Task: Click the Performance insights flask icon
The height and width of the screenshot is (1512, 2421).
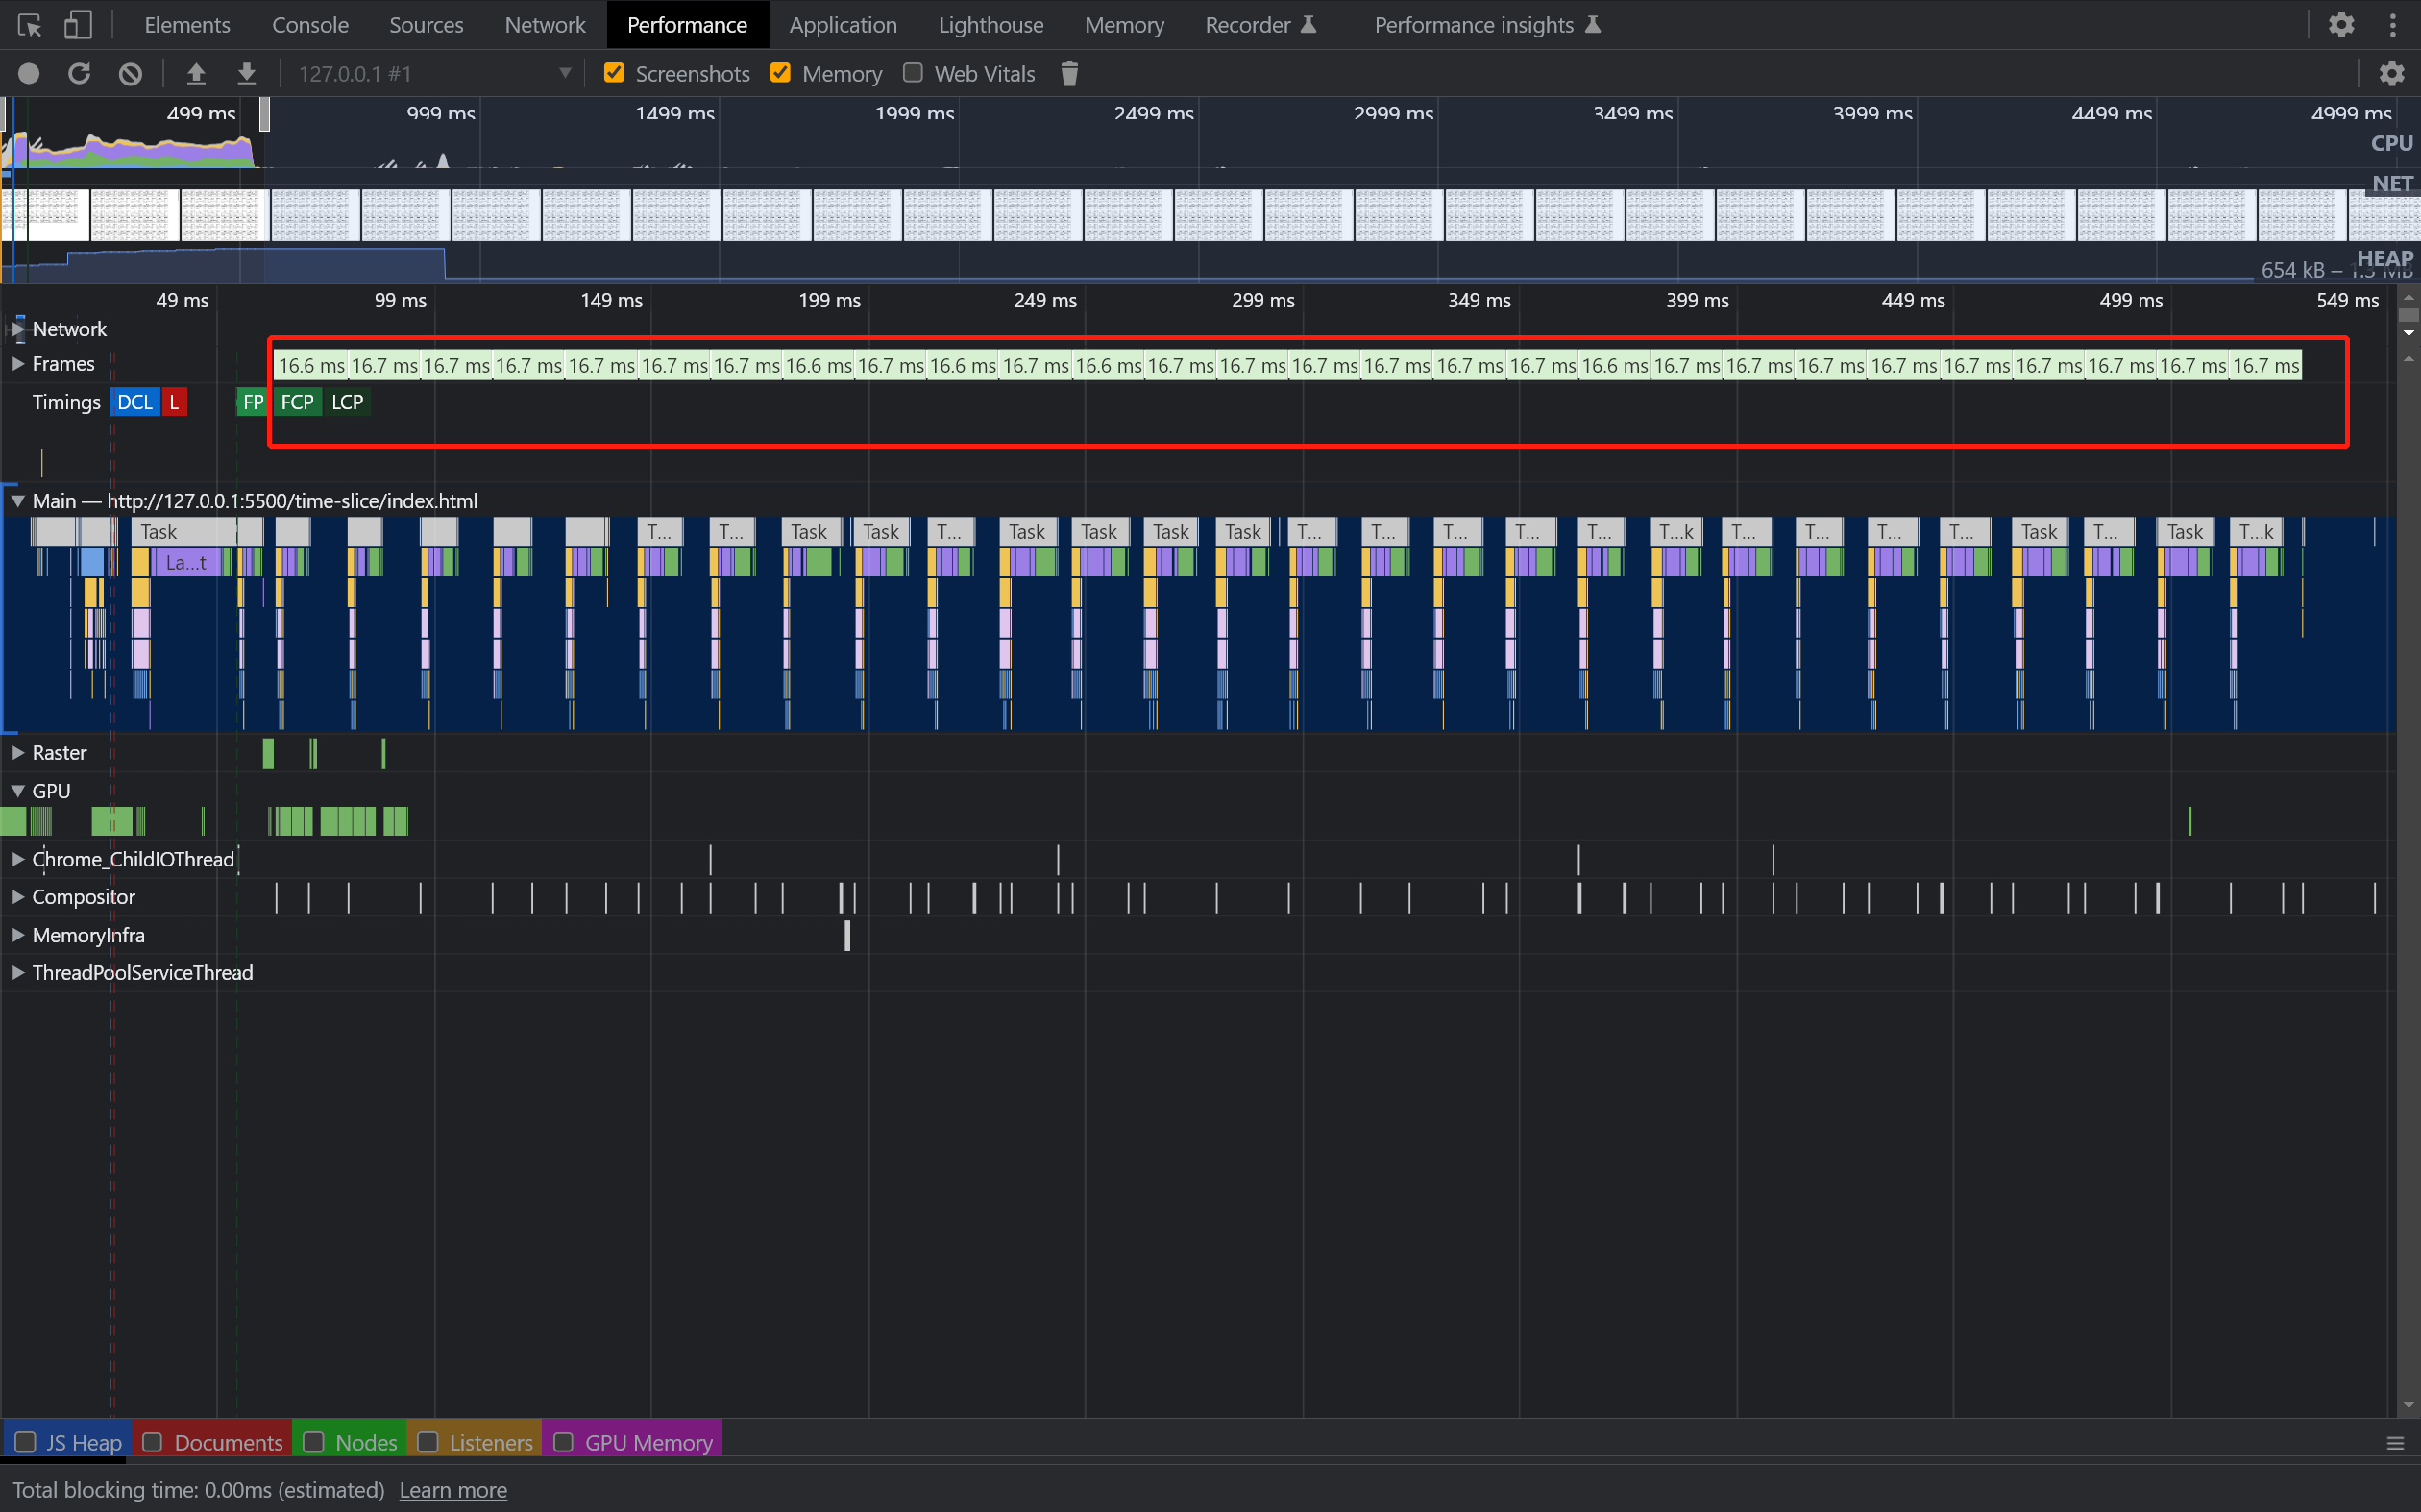Action: (1593, 25)
